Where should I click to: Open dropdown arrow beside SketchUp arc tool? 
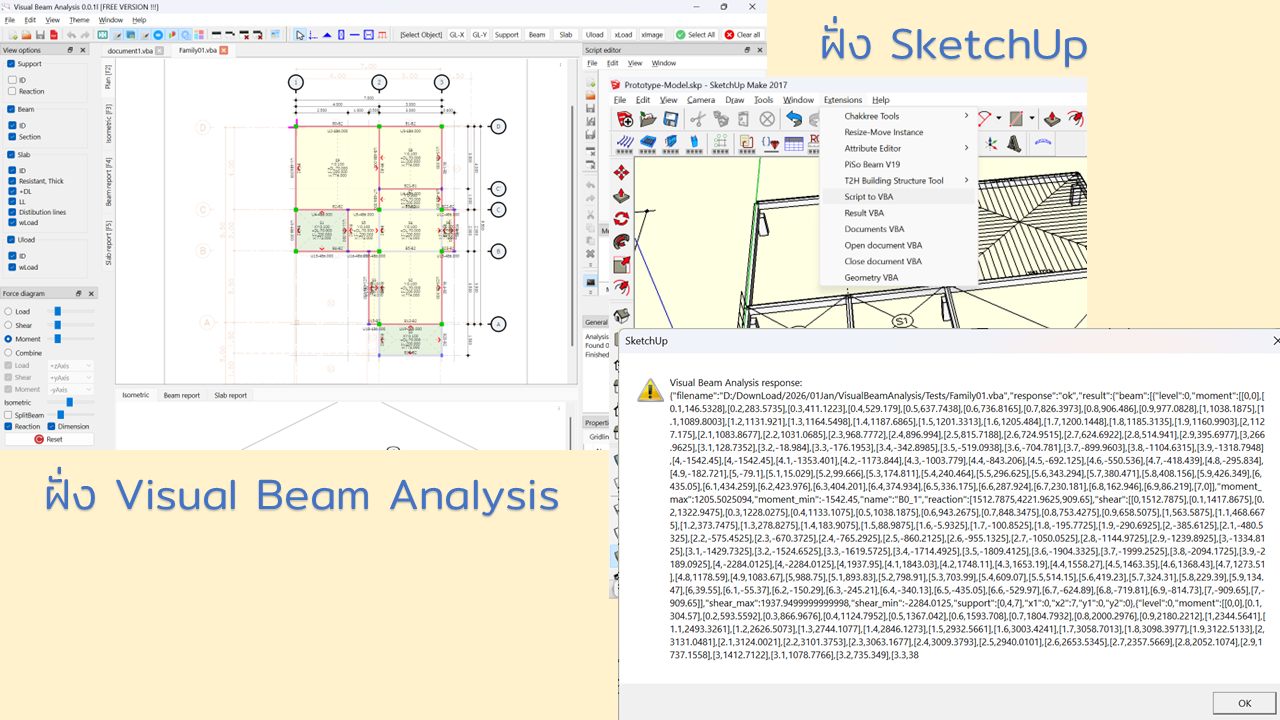tap(999, 118)
